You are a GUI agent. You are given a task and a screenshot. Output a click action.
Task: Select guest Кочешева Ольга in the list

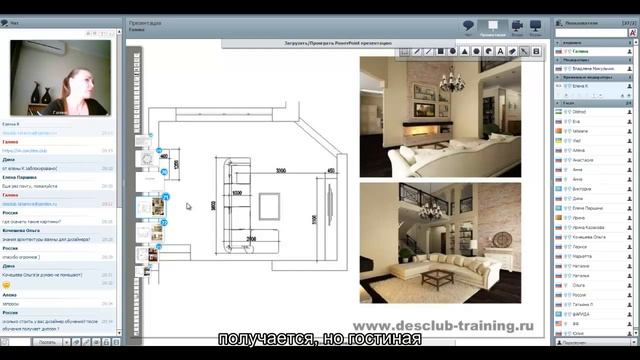click(594, 237)
